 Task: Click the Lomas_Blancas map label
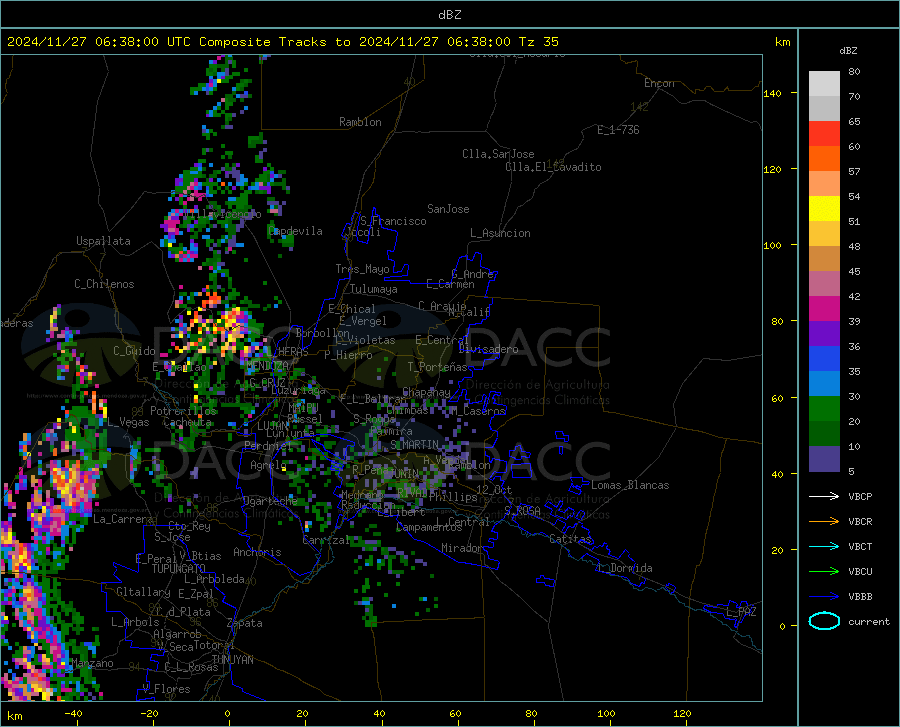[x=630, y=485]
